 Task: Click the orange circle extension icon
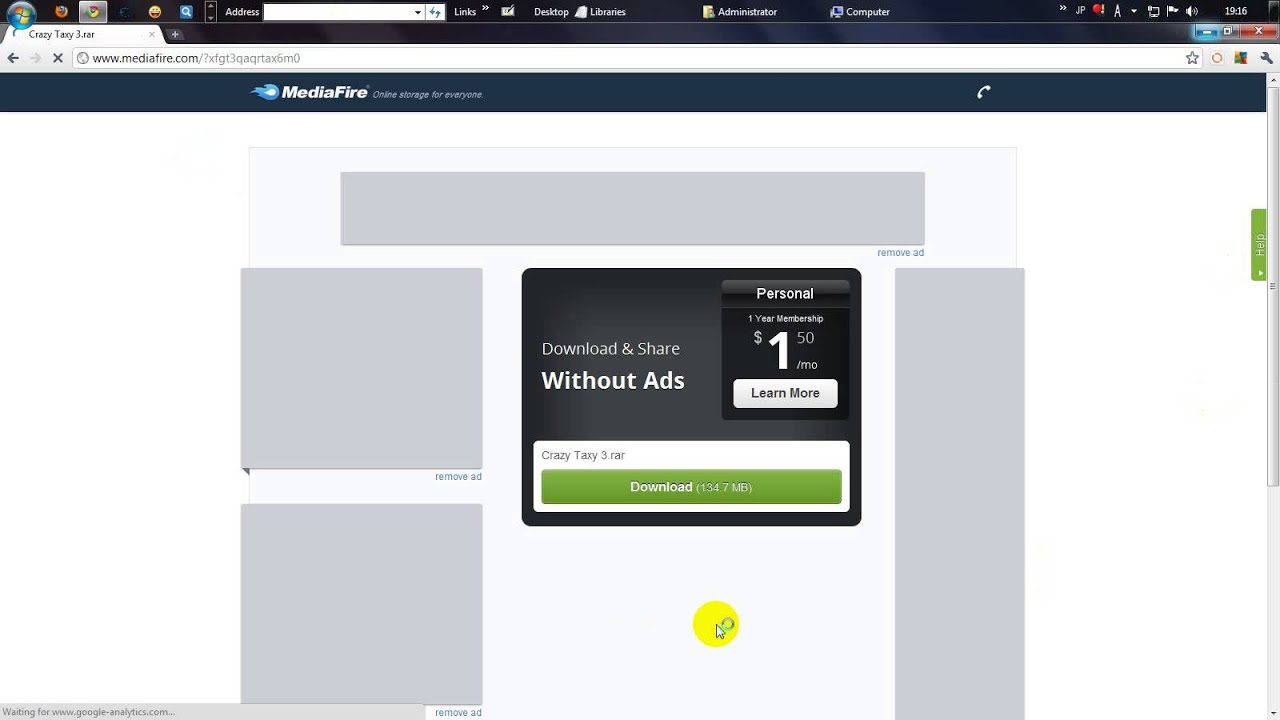click(1217, 58)
